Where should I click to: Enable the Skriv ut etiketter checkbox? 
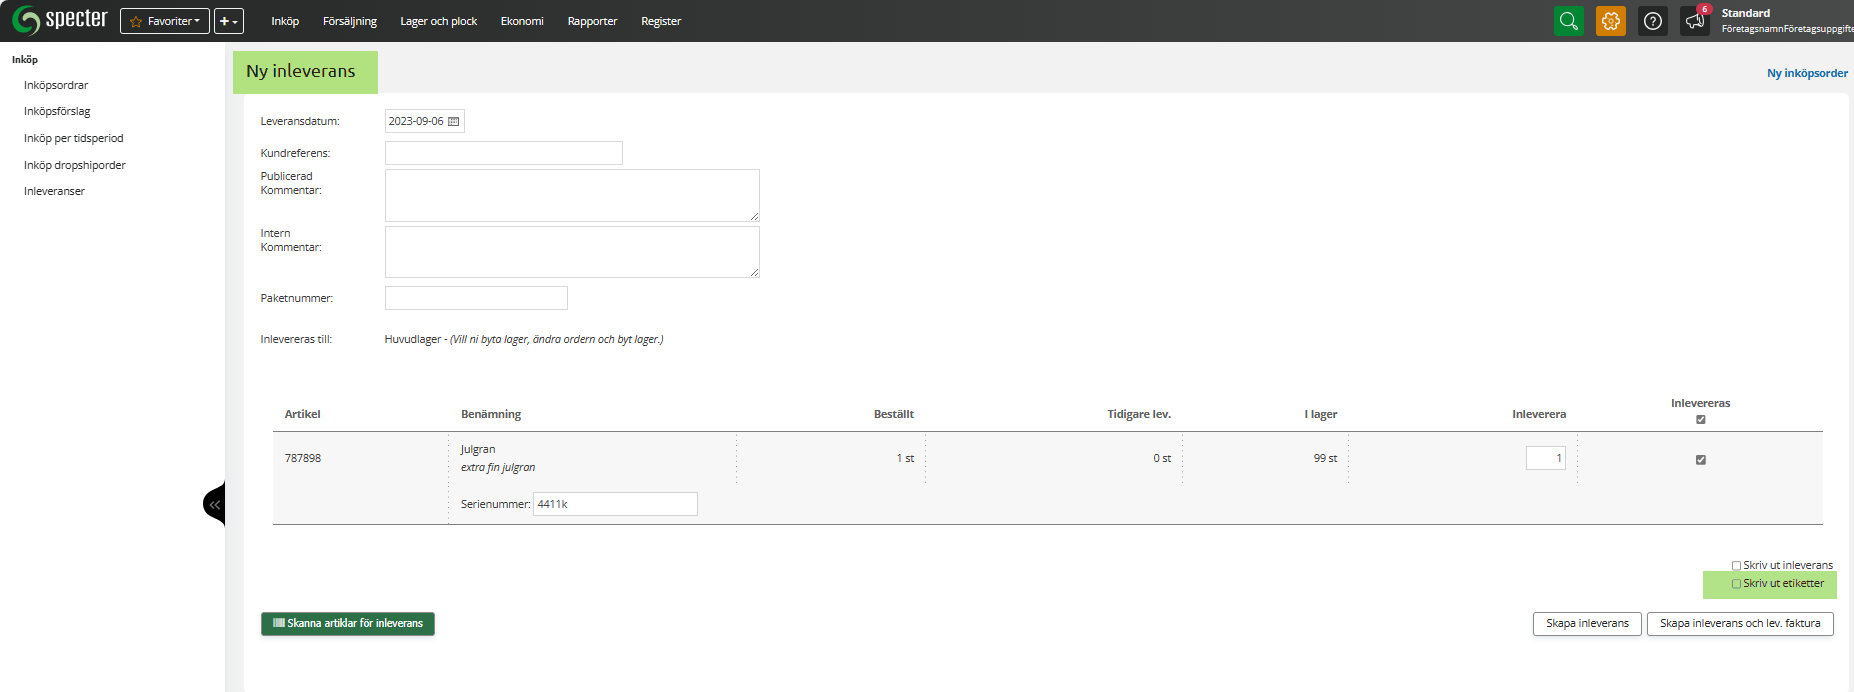(x=1736, y=584)
